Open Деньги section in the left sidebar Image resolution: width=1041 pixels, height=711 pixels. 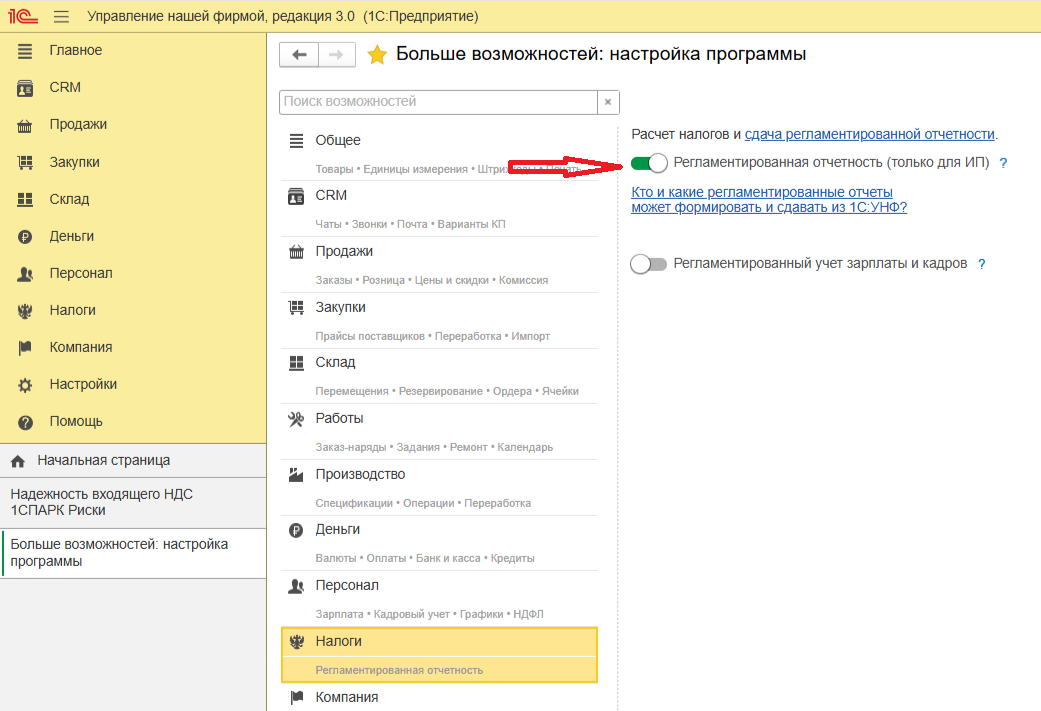point(71,236)
